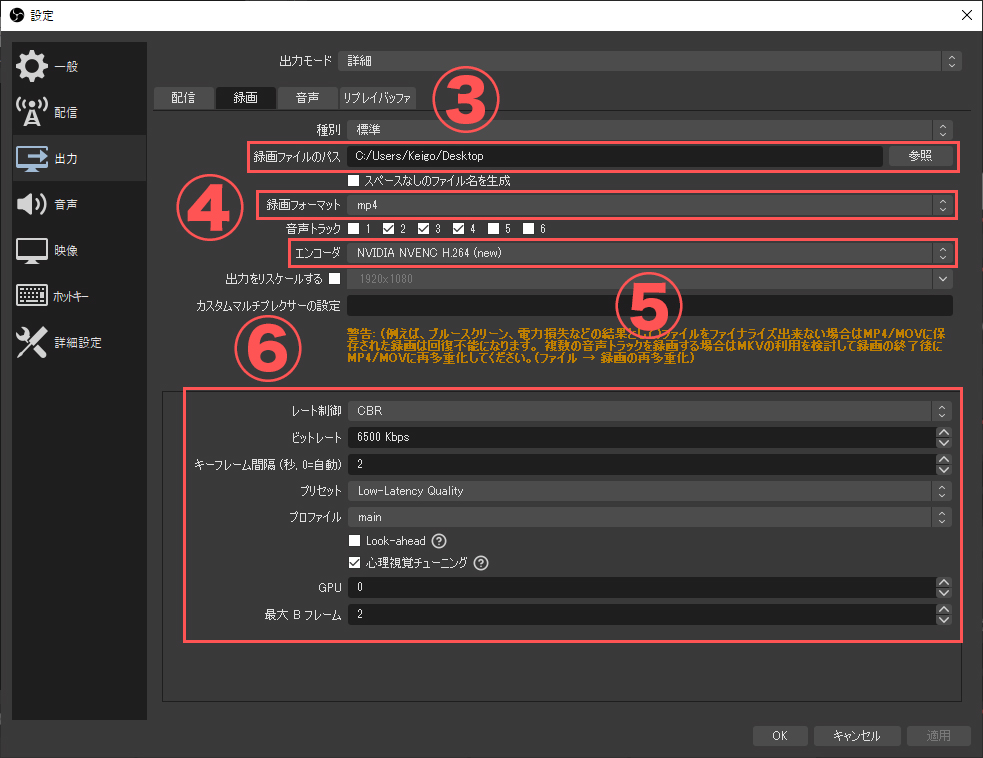Open the エンコーダ dropdown showing NVIDIA NVENC
983x758 pixels.
coord(650,253)
